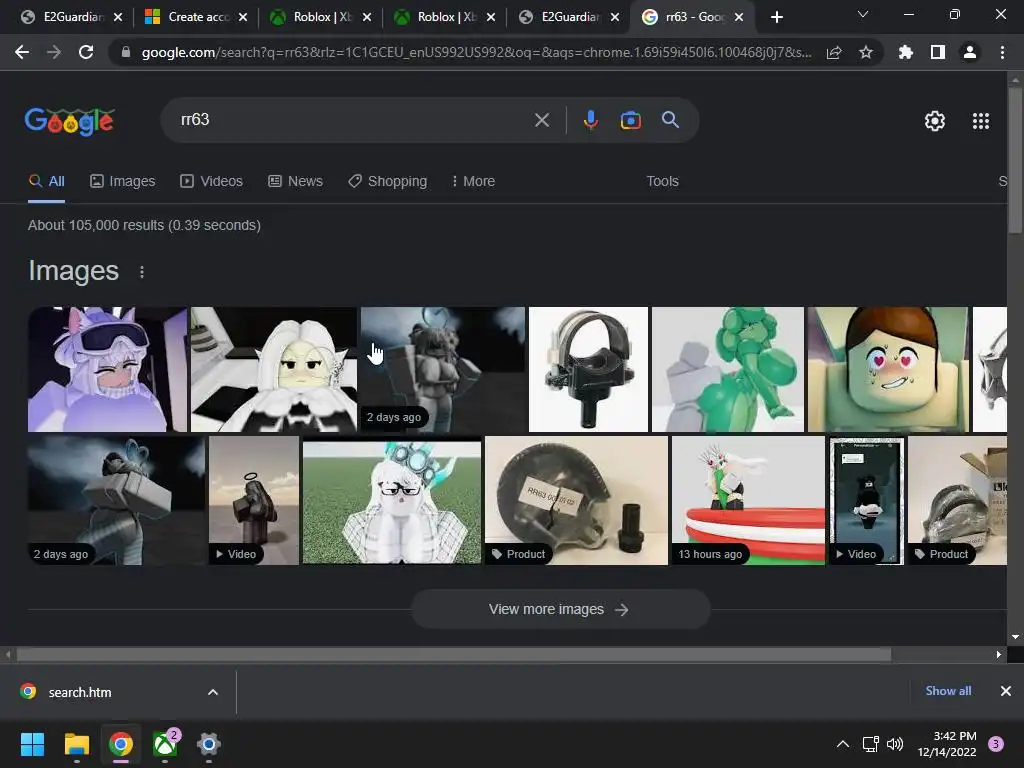Switch to the Shopping tab
Screen dimensions: 1024x768
pos(387,182)
